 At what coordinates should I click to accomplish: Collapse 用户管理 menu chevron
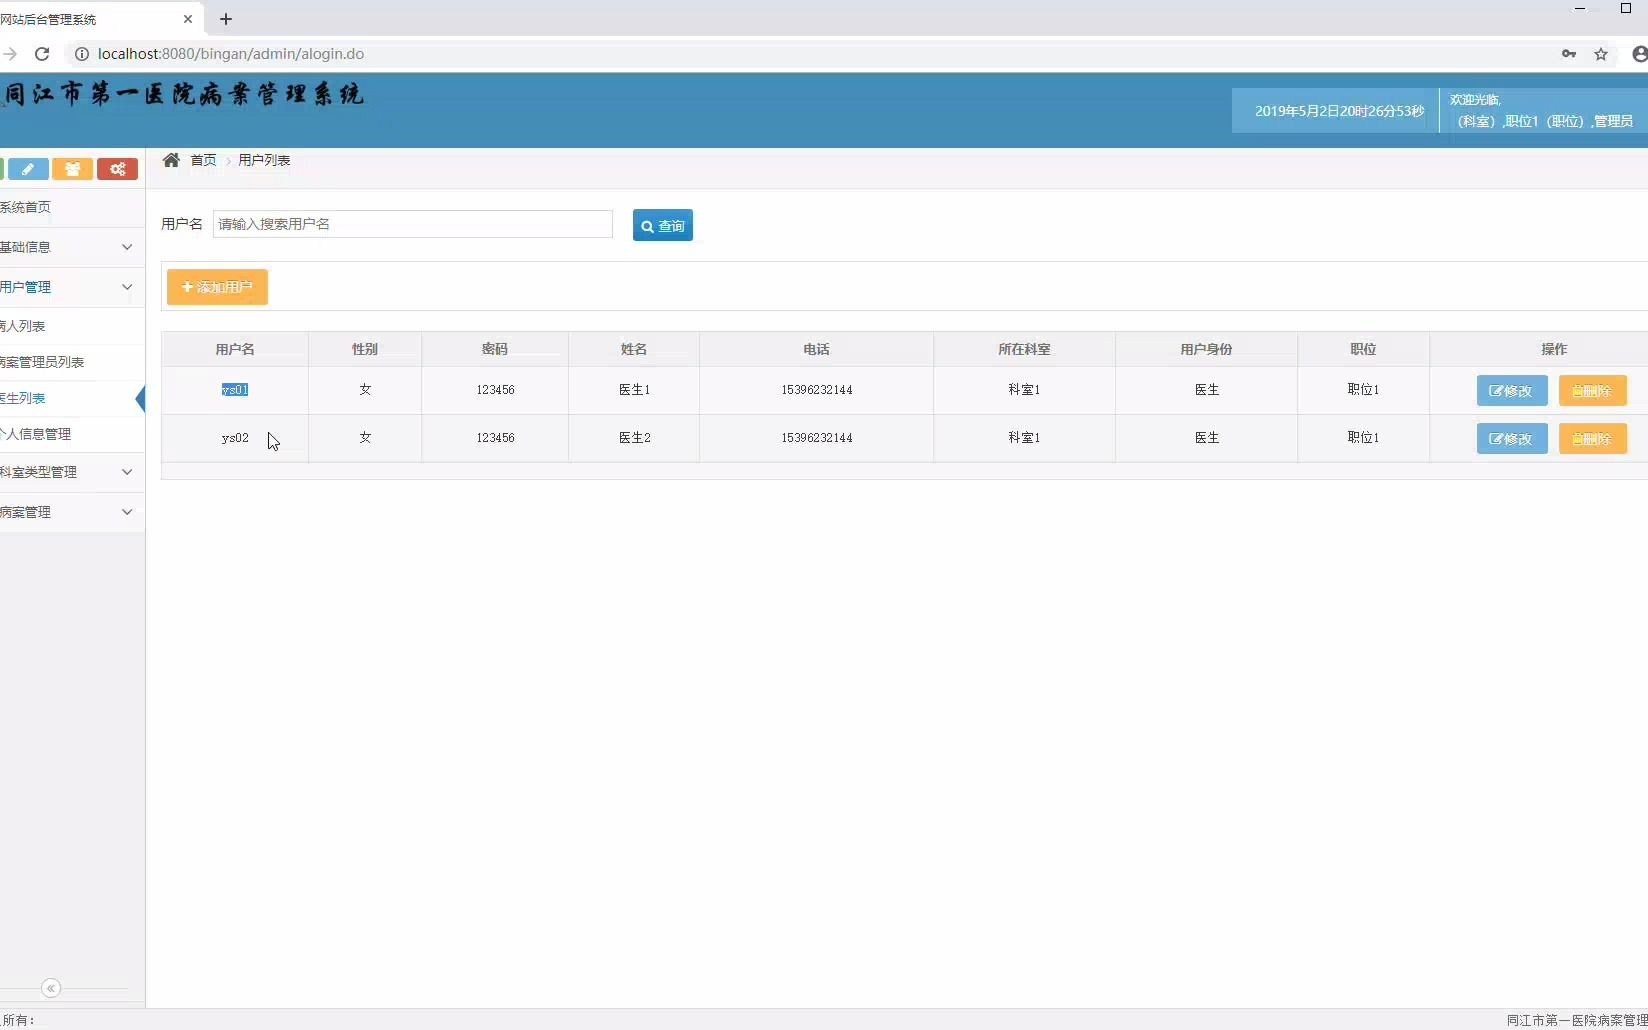(127, 287)
